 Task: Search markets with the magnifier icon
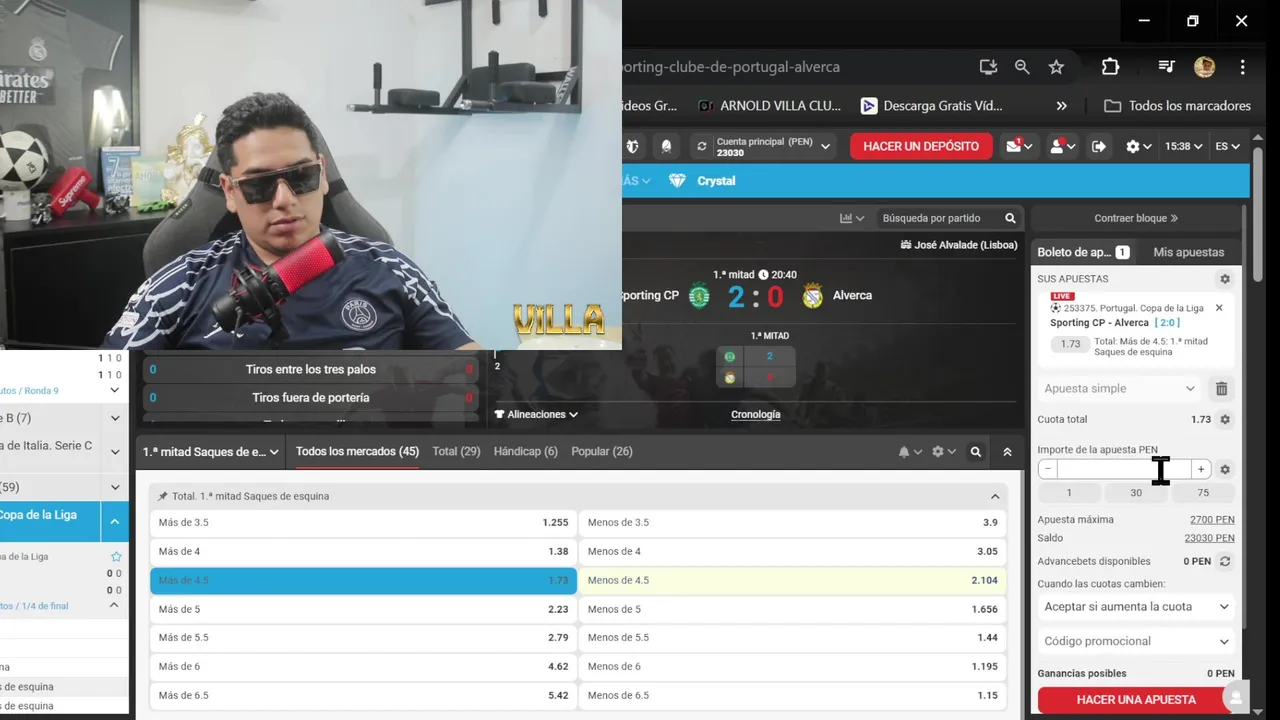pos(976,452)
